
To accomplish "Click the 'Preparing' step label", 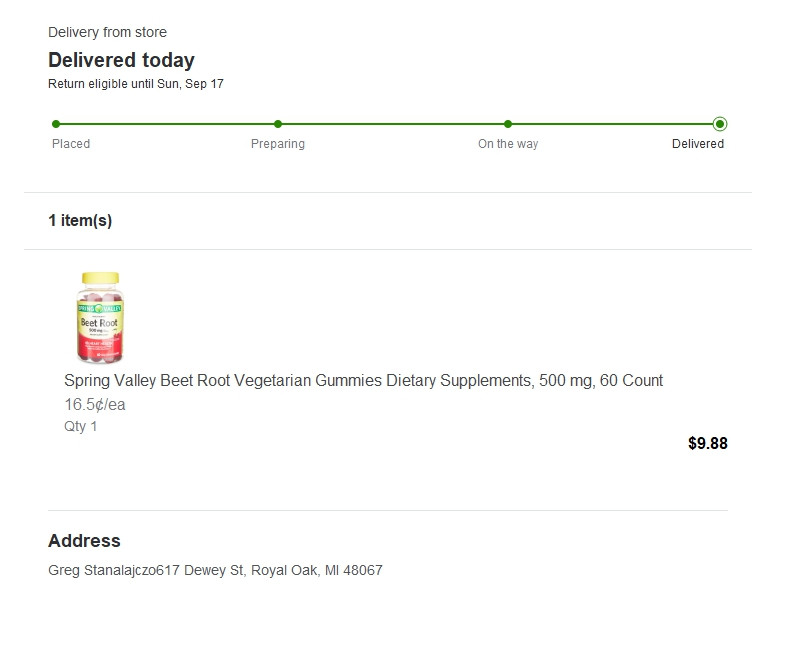I will pos(278,144).
